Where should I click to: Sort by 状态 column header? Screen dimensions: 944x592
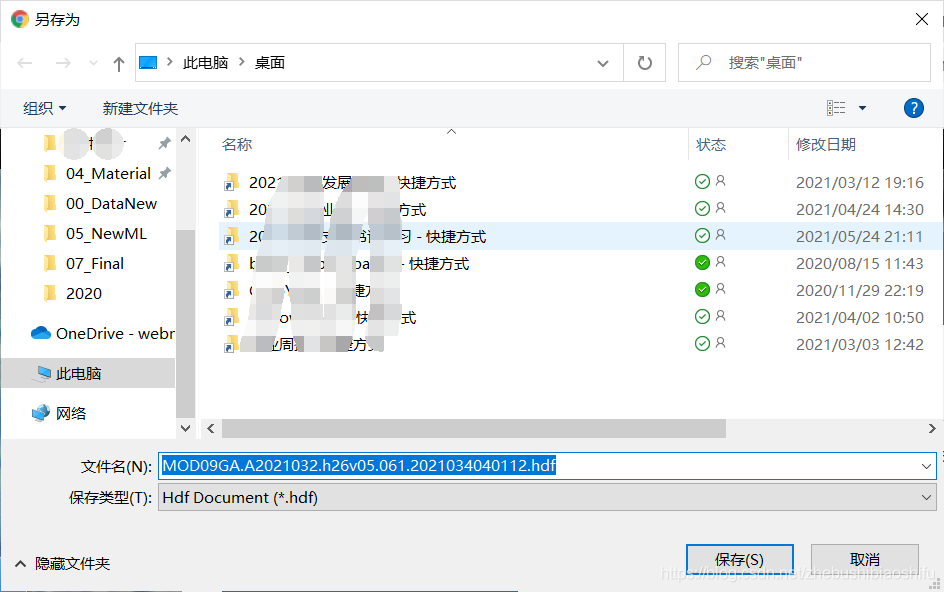click(711, 145)
